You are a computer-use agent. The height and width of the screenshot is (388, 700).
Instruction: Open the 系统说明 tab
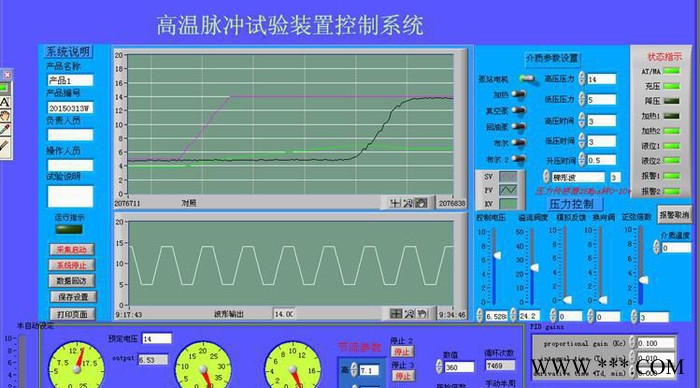[68, 52]
